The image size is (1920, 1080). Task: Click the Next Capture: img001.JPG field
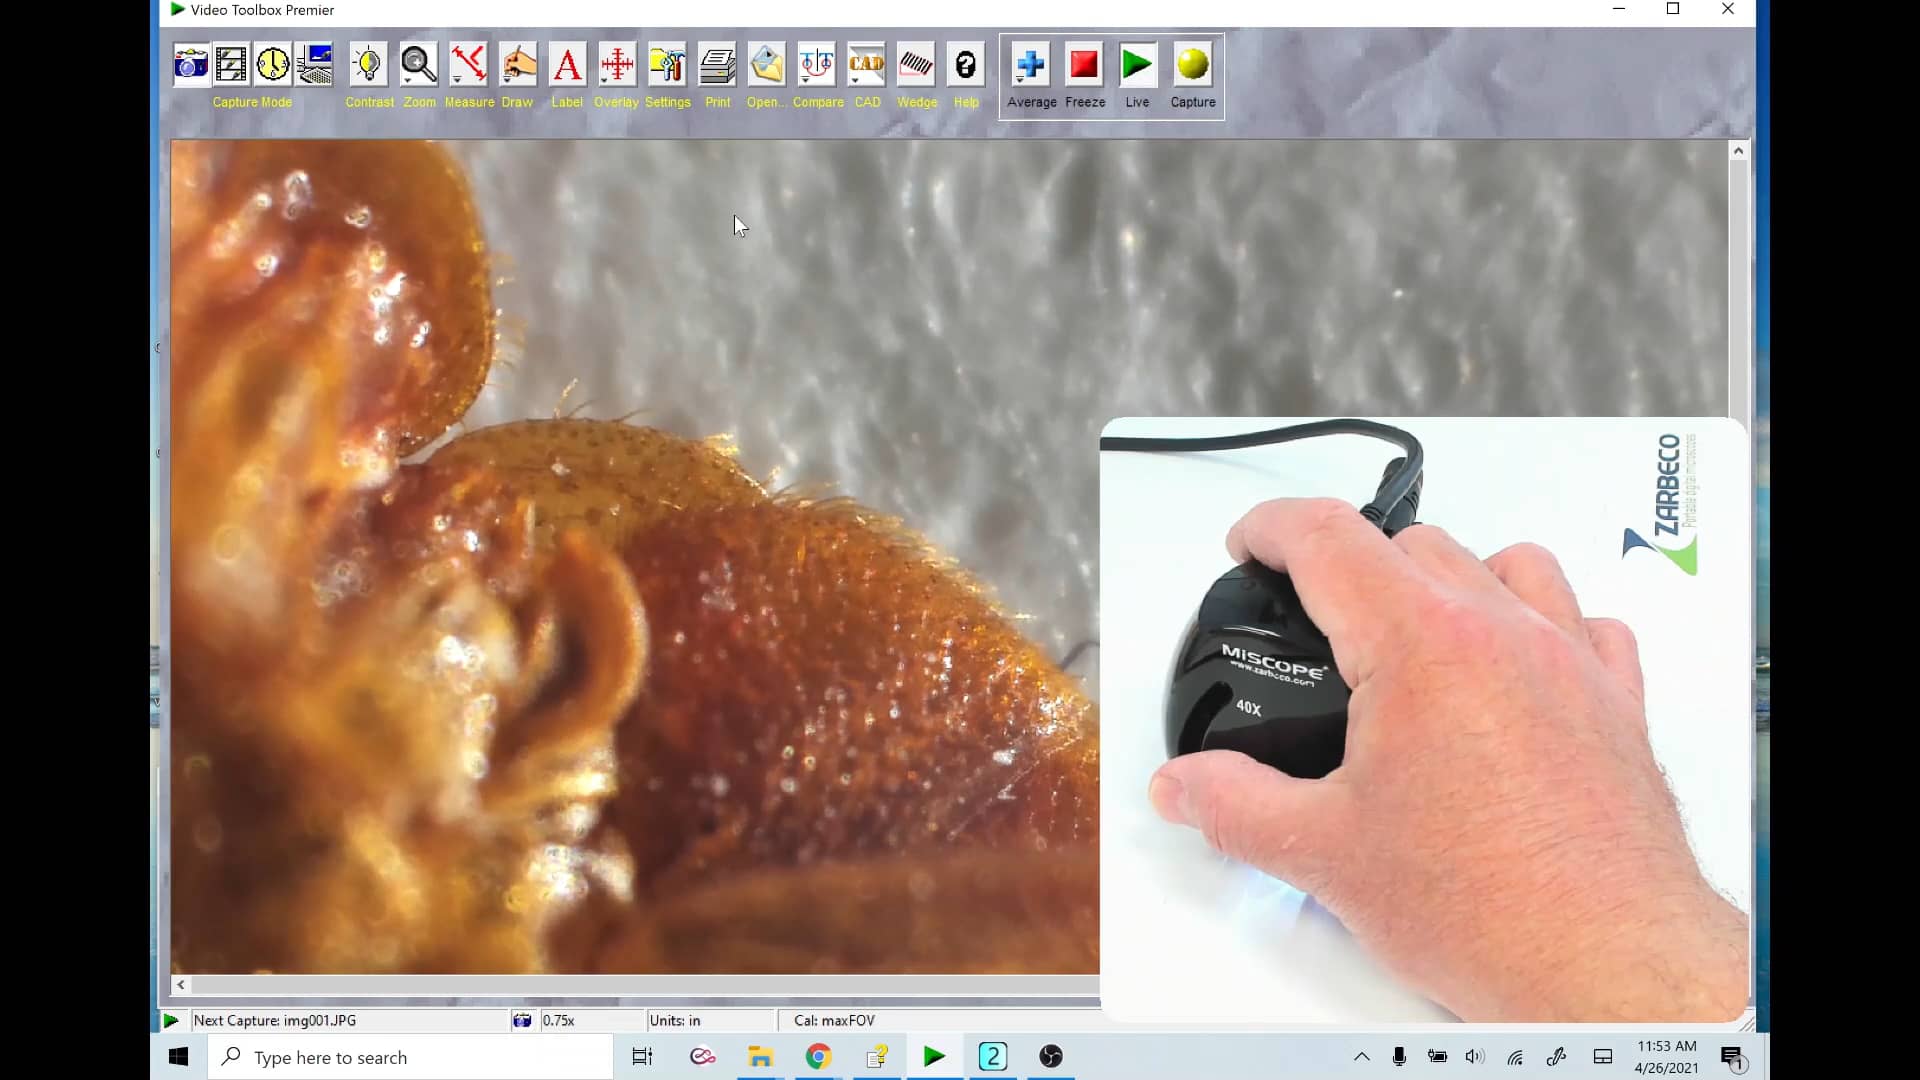pyautogui.click(x=350, y=1021)
